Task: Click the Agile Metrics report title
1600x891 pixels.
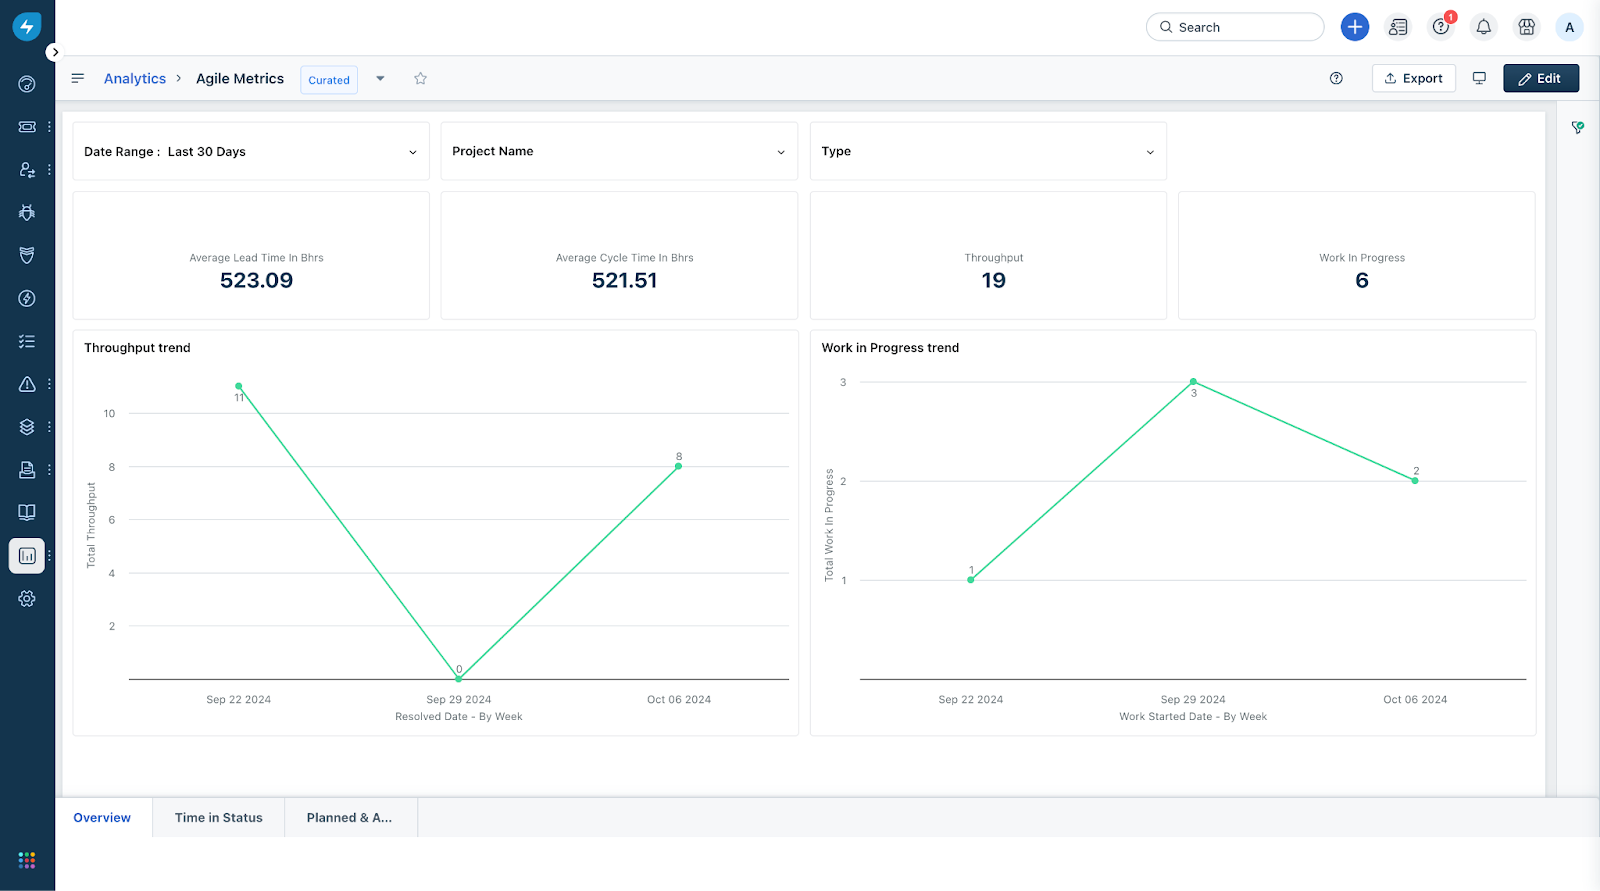Action: click(240, 78)
